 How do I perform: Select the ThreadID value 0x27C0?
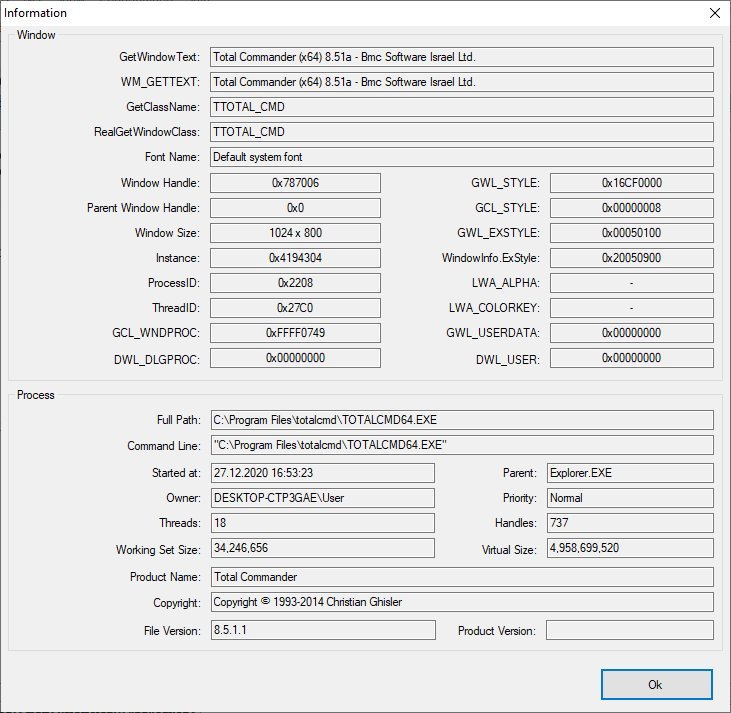point(295,308)
